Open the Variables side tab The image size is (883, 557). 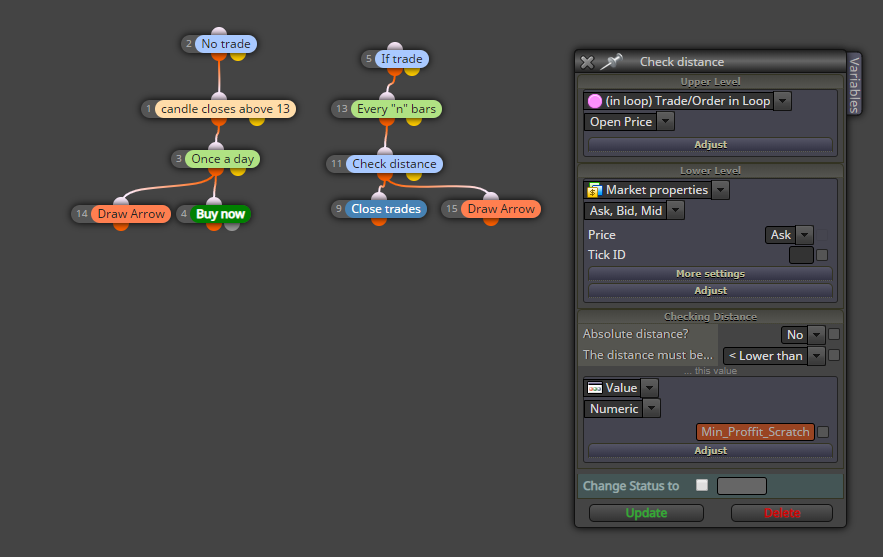tap(854, 84)
